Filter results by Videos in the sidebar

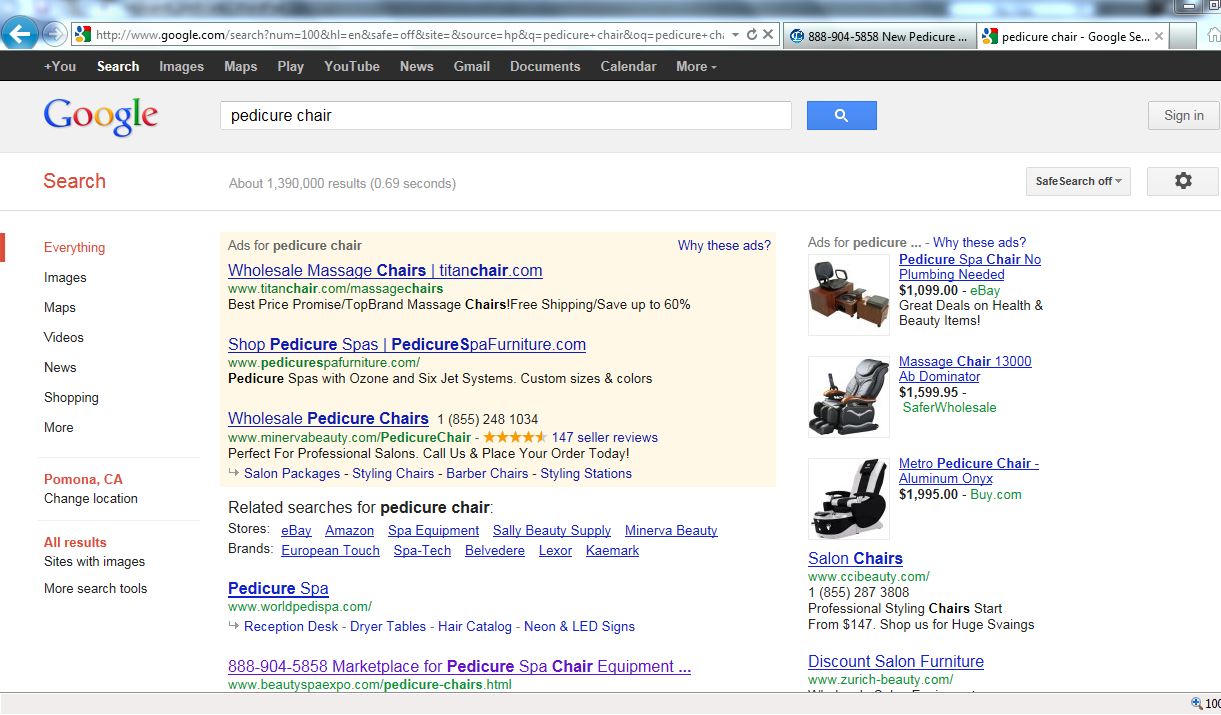(x=64, y=337)
